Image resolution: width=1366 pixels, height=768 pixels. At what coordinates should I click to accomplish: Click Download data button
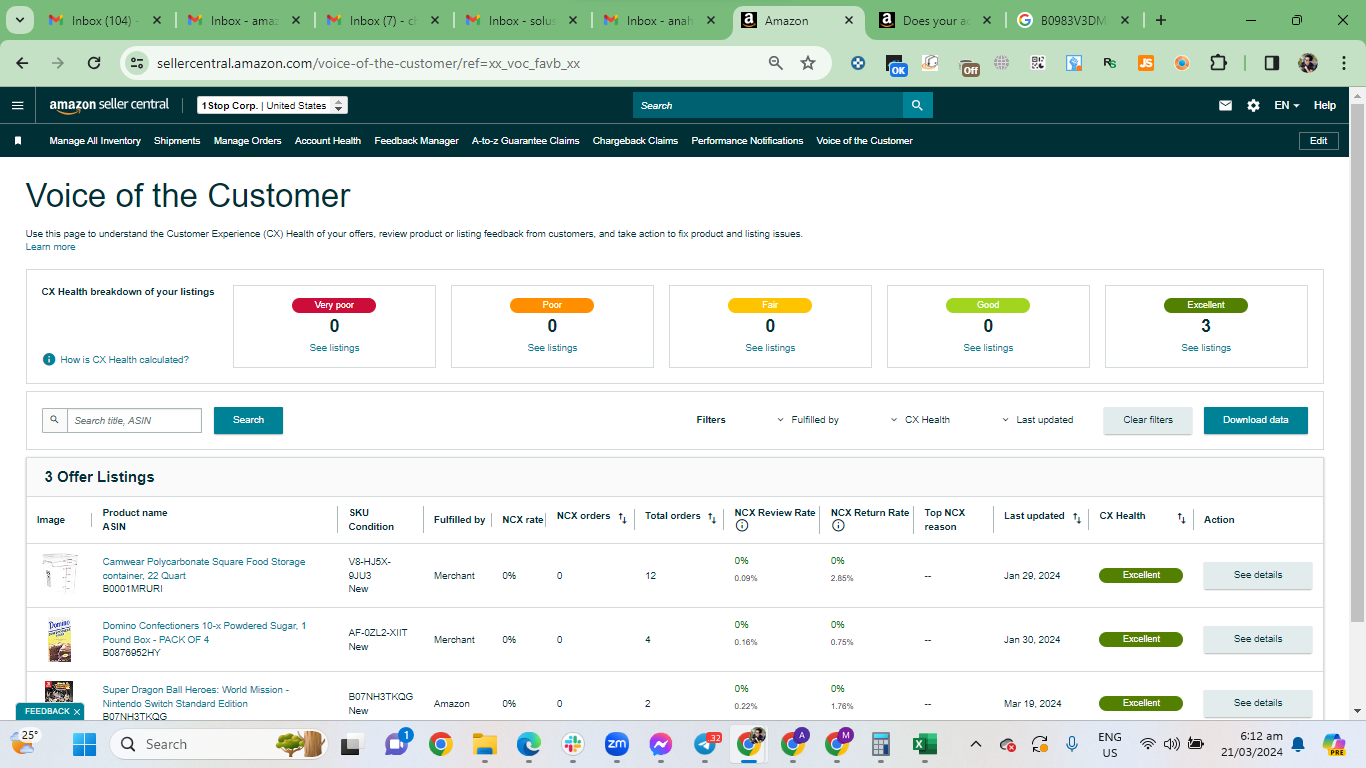pyautogui.click(x=1255, y=420)
